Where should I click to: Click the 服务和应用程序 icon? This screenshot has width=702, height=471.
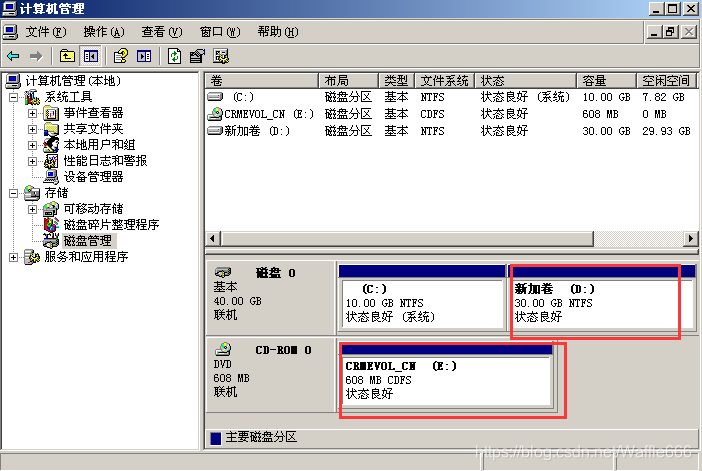coord(32,257)
